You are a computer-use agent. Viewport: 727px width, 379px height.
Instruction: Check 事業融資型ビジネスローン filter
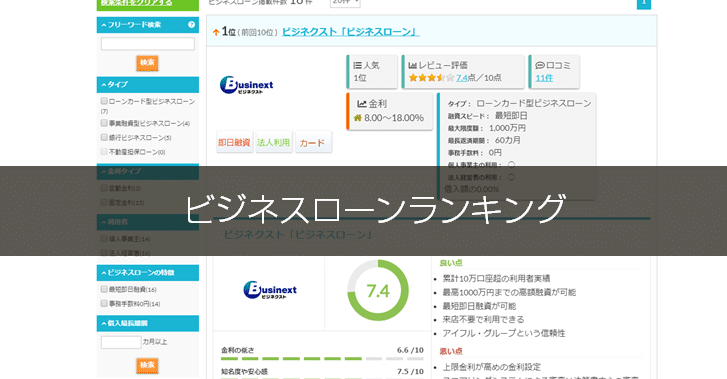[104, 123]
